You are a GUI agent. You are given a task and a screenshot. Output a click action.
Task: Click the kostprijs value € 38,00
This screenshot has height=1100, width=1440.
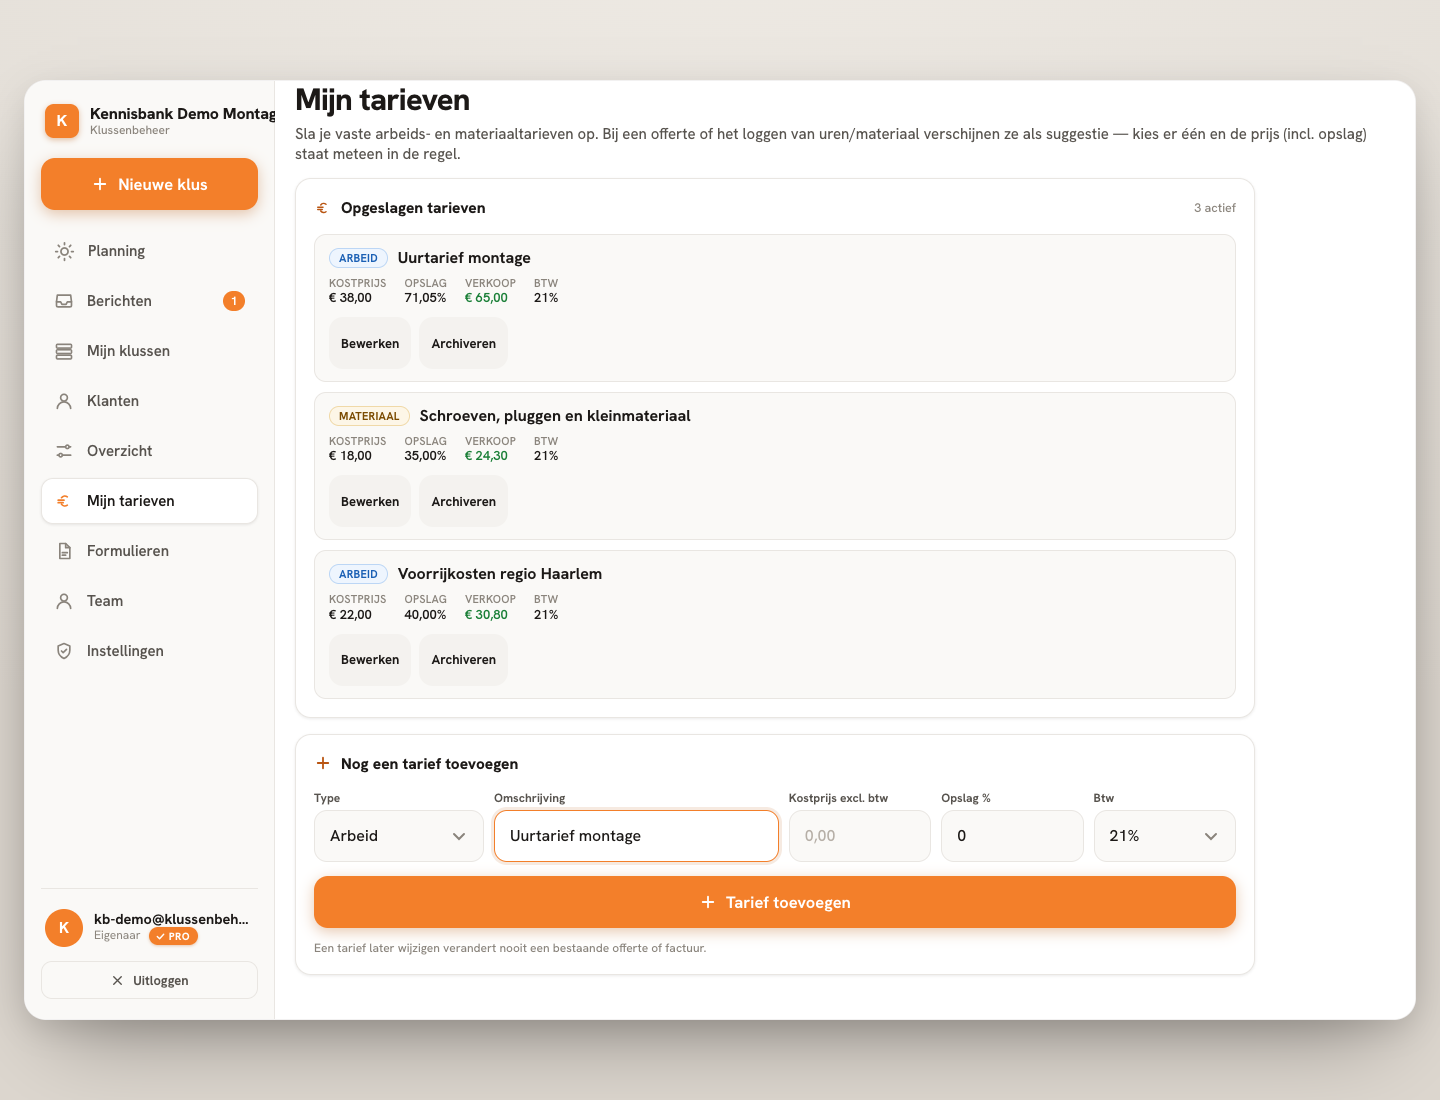point(350,298)
